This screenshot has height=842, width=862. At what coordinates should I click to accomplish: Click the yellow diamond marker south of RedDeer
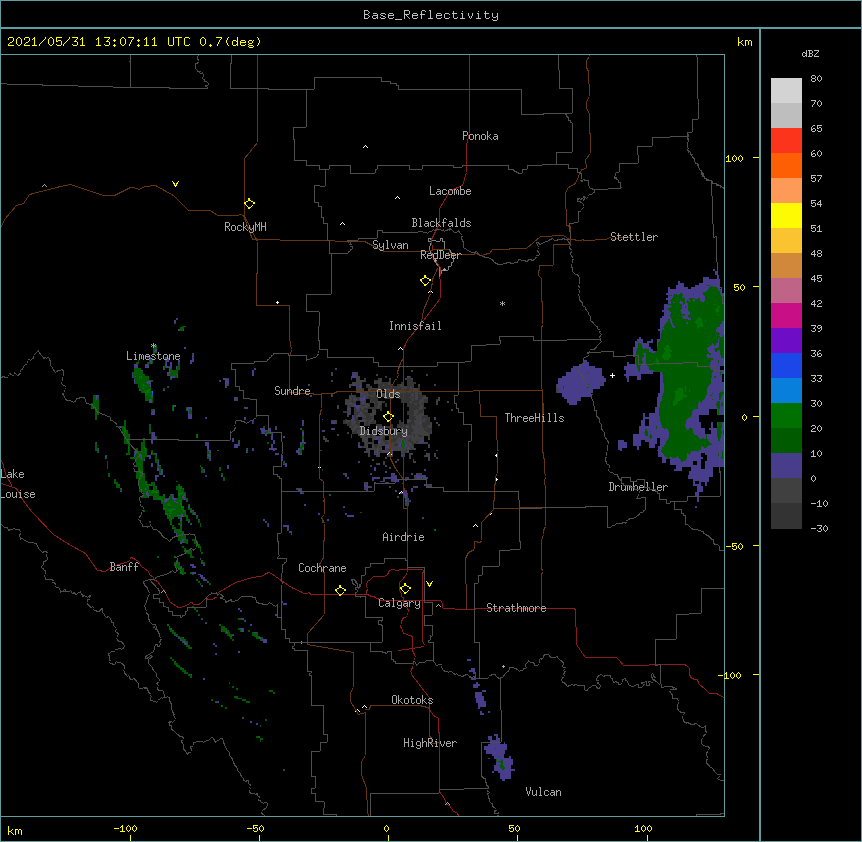point(426,281)
